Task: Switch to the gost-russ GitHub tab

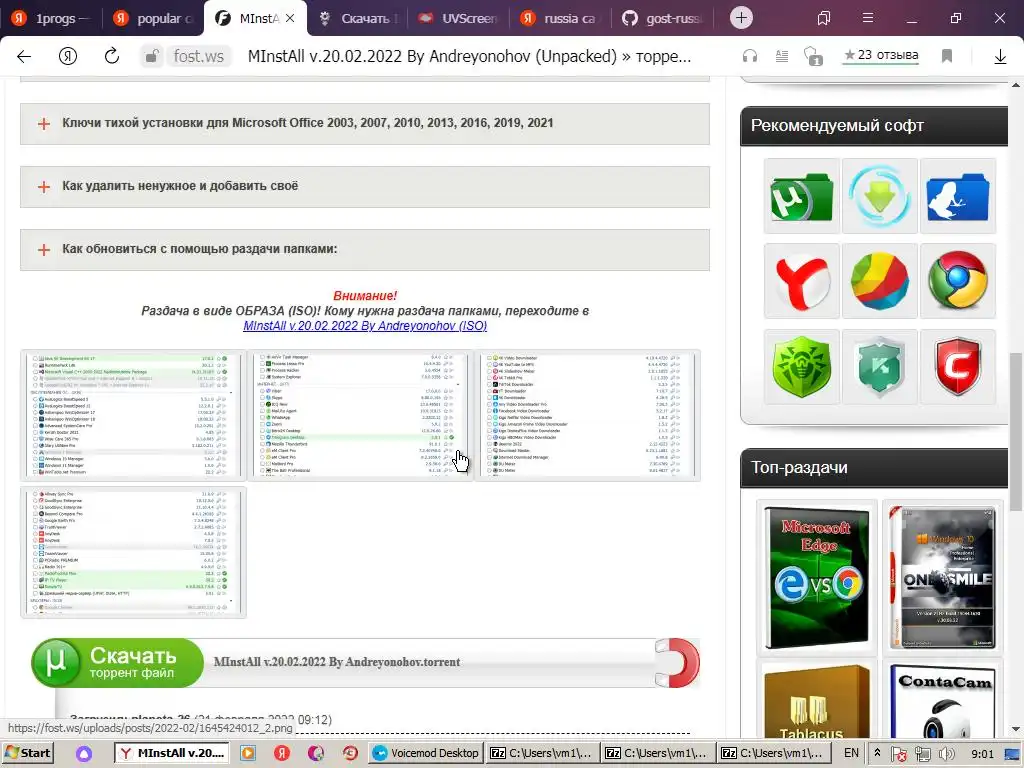Action: pos(662,18)
